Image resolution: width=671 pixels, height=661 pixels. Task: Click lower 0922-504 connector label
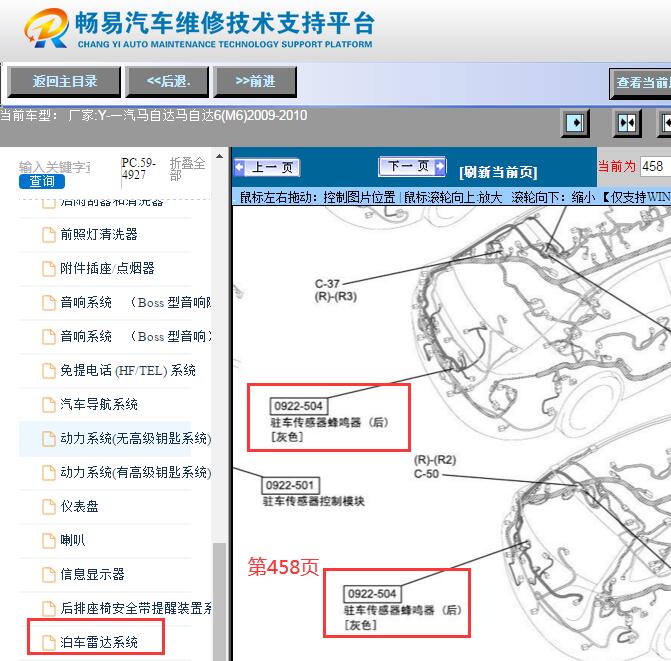coord(372,594)
